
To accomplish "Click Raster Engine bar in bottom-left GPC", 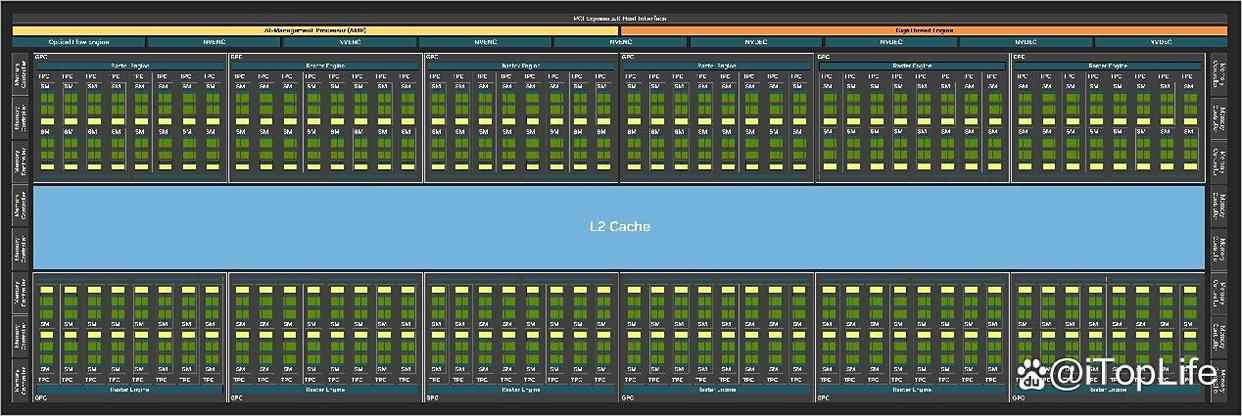I will pos(129,389).
